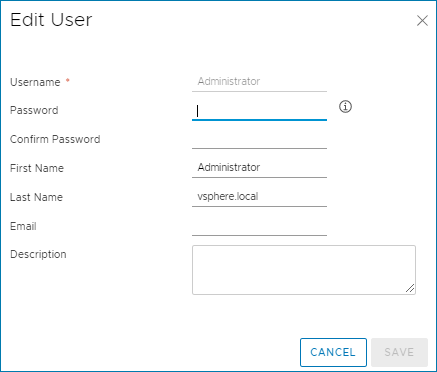Cancel editing the user
Screen dimensions: 437x372
pos(333,352)
